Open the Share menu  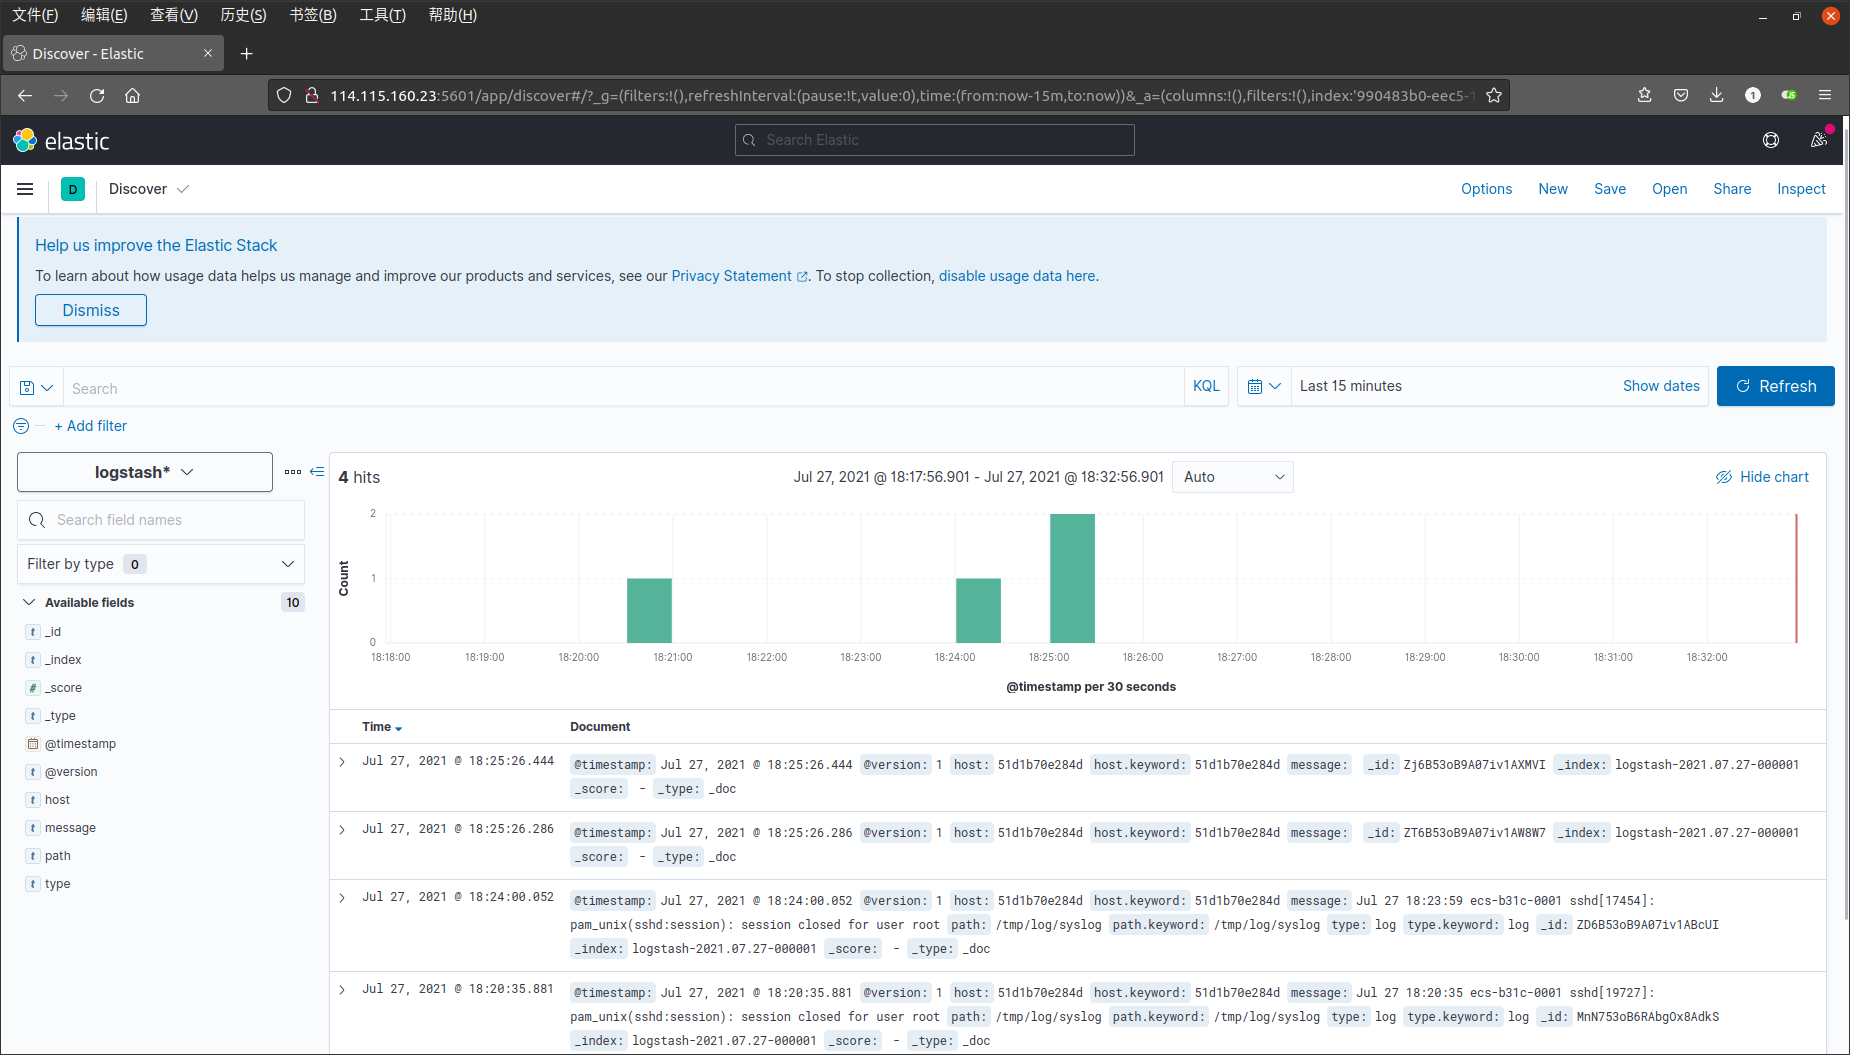click(x=1732, y=189)
